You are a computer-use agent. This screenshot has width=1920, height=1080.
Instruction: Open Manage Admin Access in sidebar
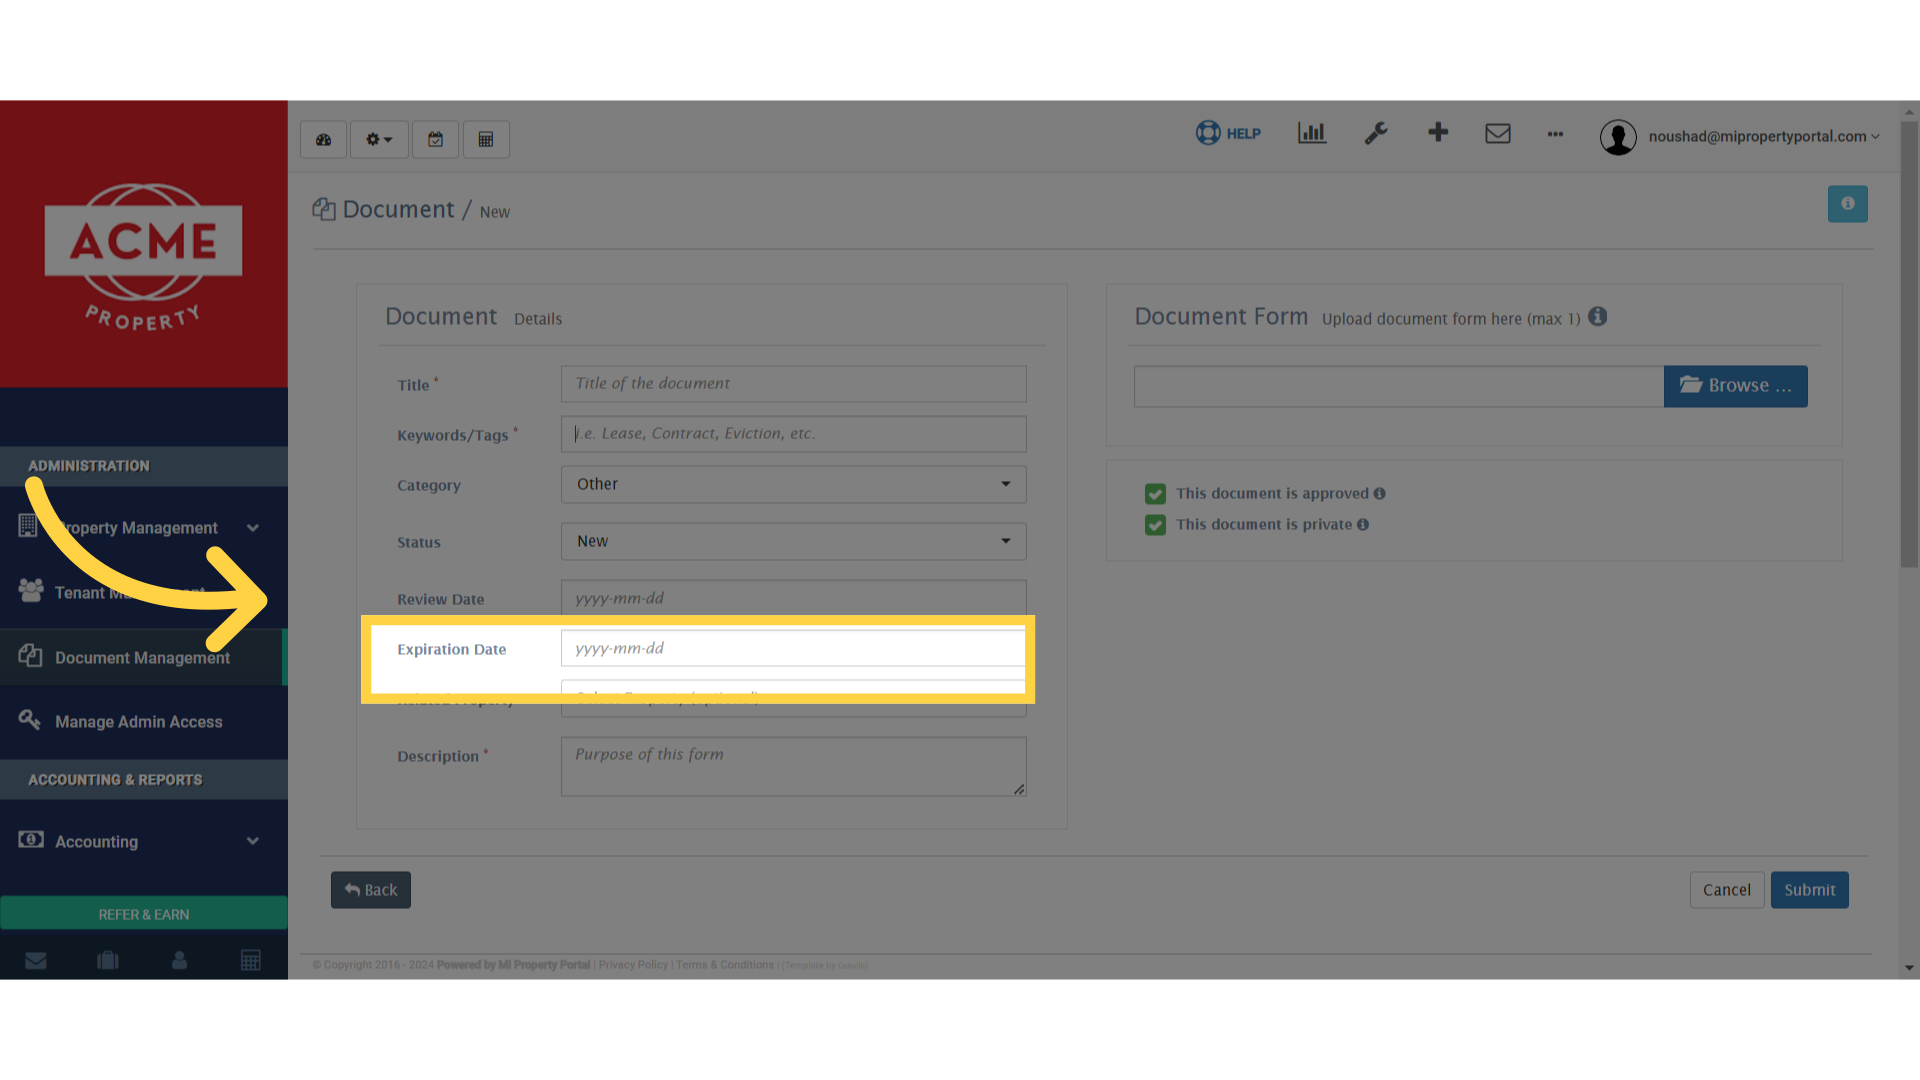coord(144,722)
